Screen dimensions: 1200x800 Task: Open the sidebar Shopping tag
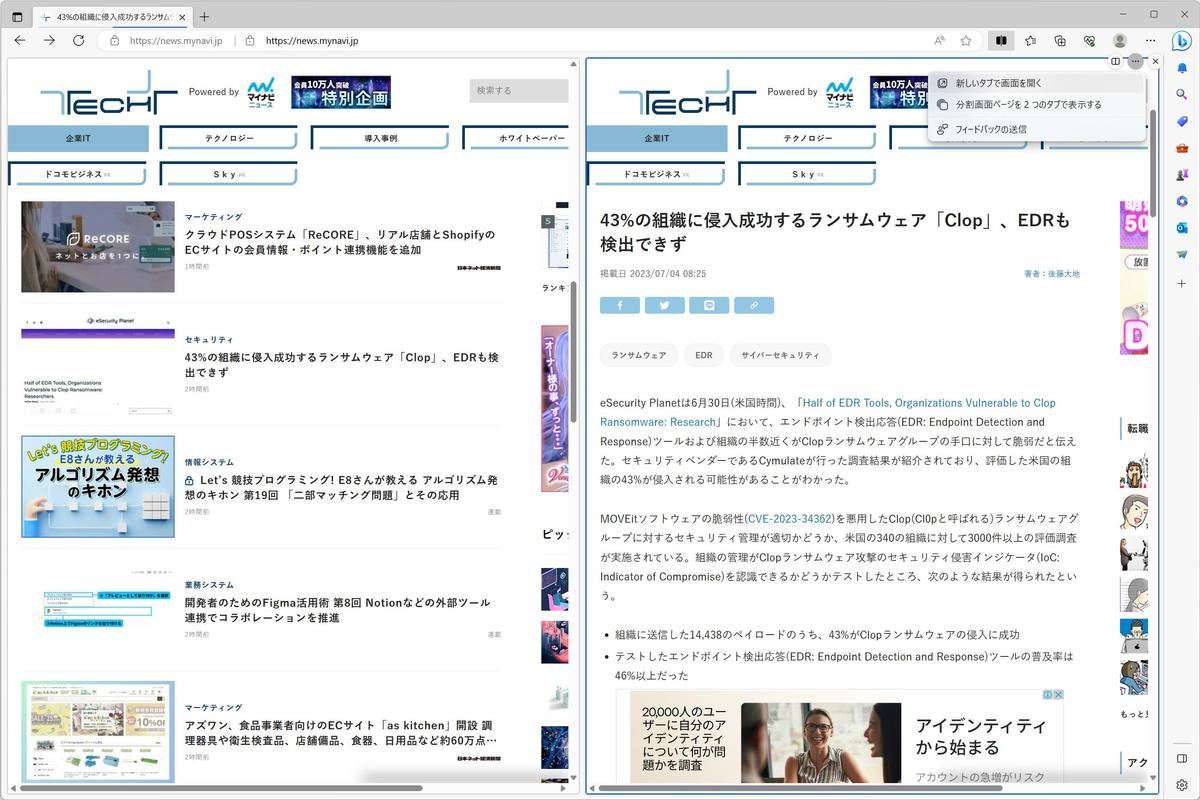[1181, 121]
